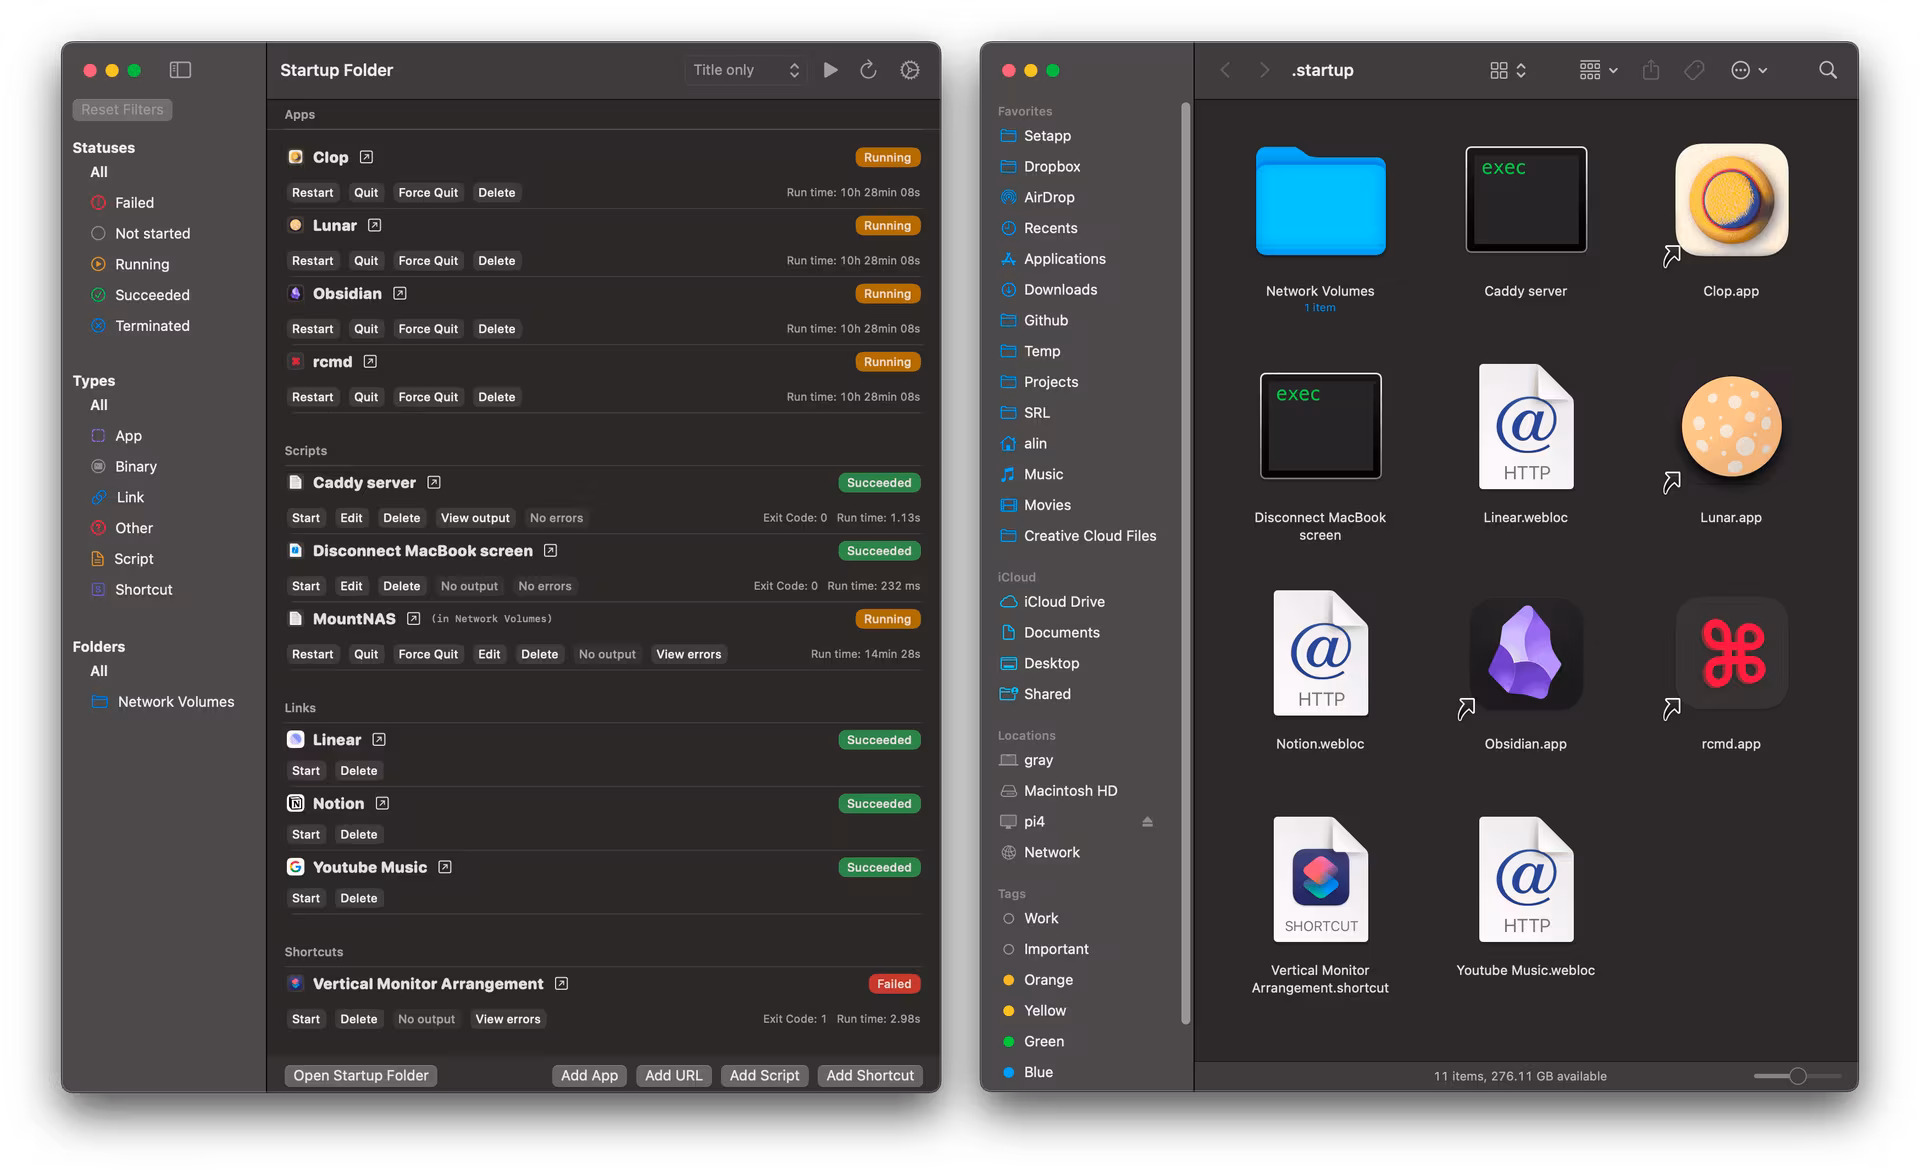Select the Work tag in Finder sidebar
This screenshot has width=1920, height=1174.
pyautogui.click(x=1041, y=918)
